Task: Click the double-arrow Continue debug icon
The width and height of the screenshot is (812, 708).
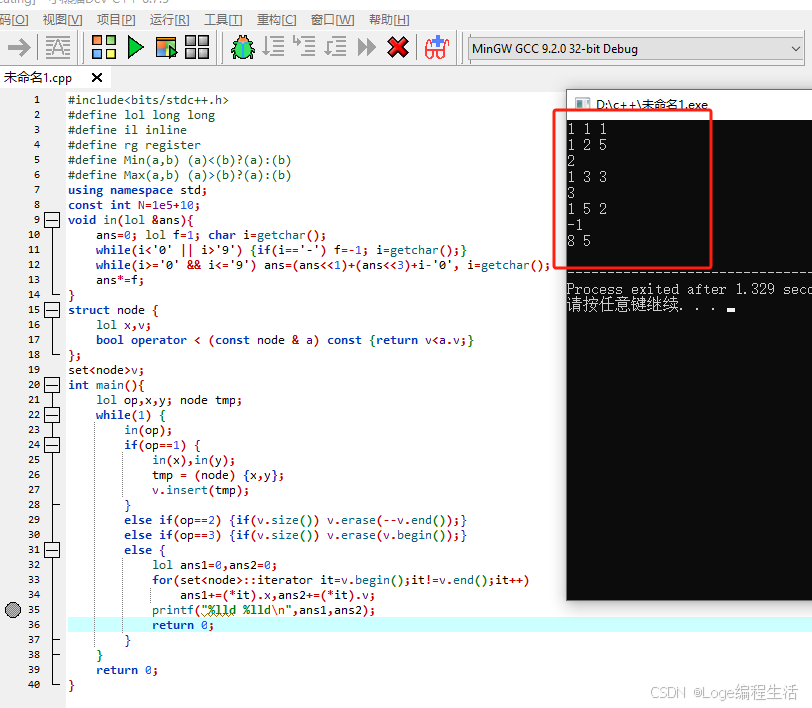Action: 367,48
